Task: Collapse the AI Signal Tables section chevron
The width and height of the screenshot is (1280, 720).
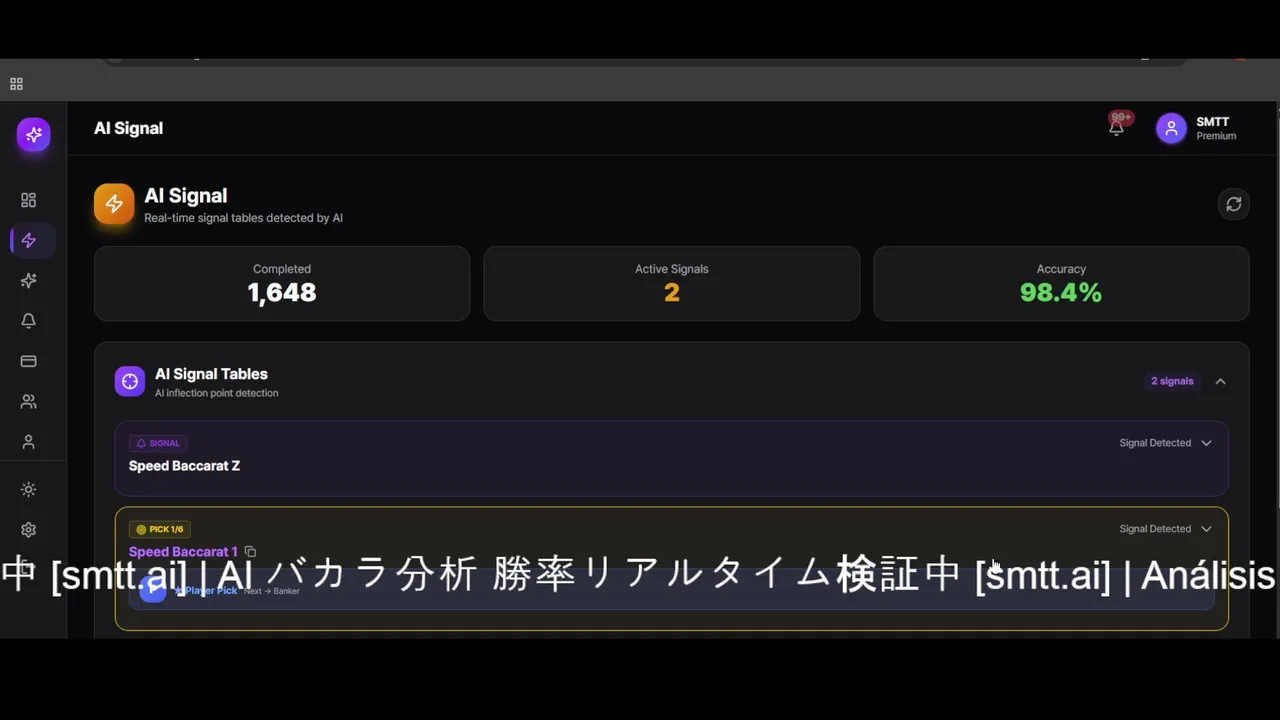Action: click(1220, 381)
